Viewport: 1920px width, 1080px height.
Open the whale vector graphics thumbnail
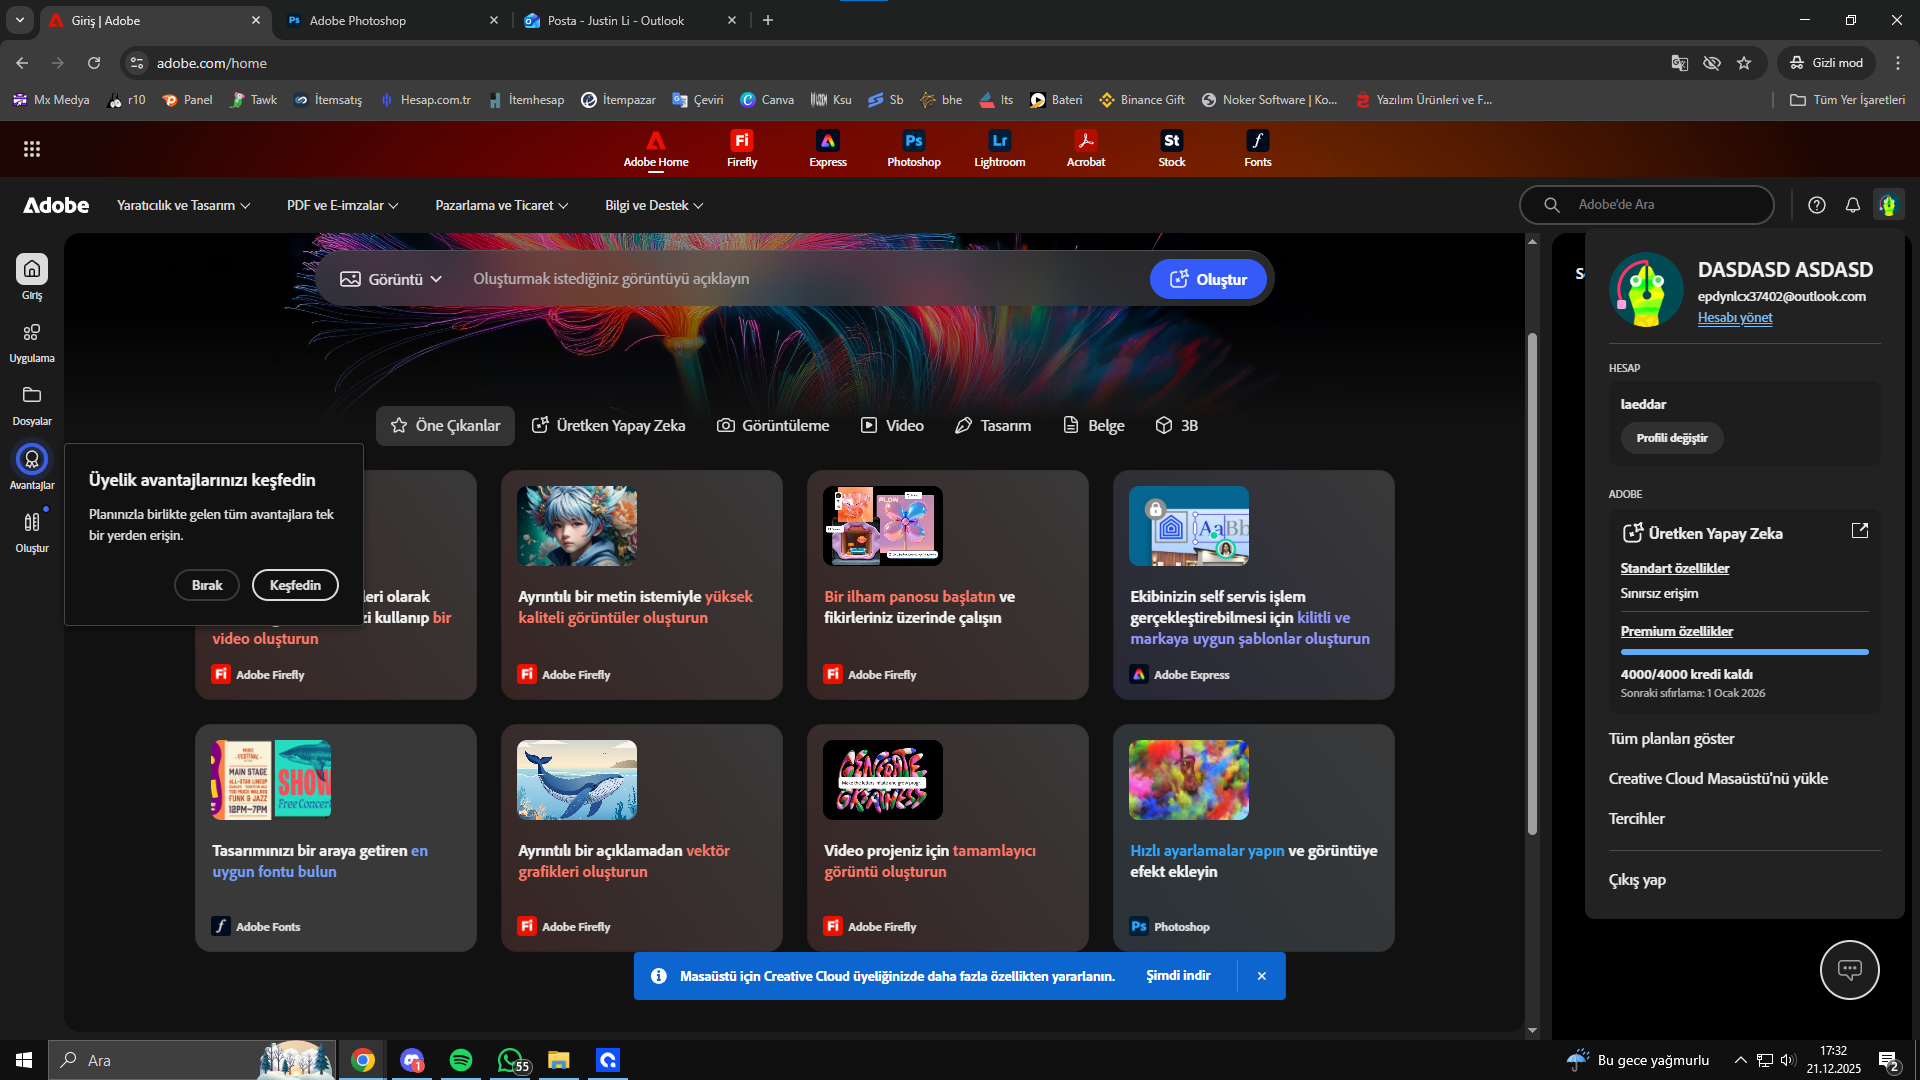tap(577, 780)
